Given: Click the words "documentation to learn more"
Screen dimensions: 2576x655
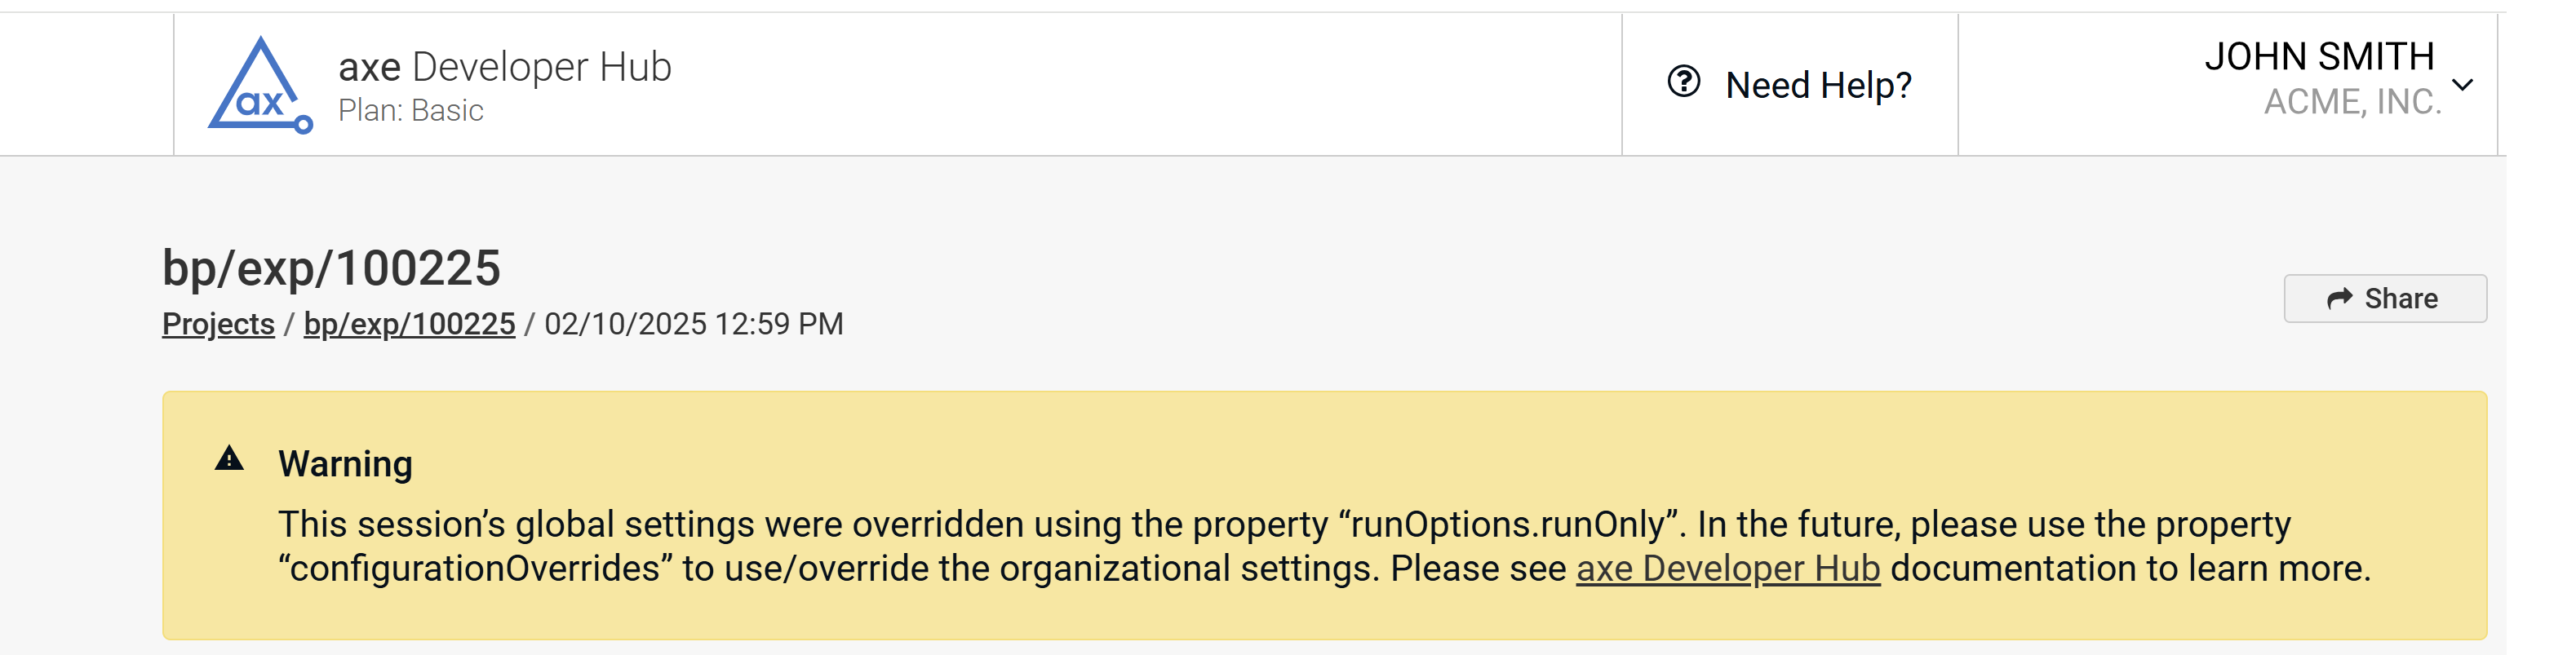Looking at the screenshot, I should (x=2130, y=569).
